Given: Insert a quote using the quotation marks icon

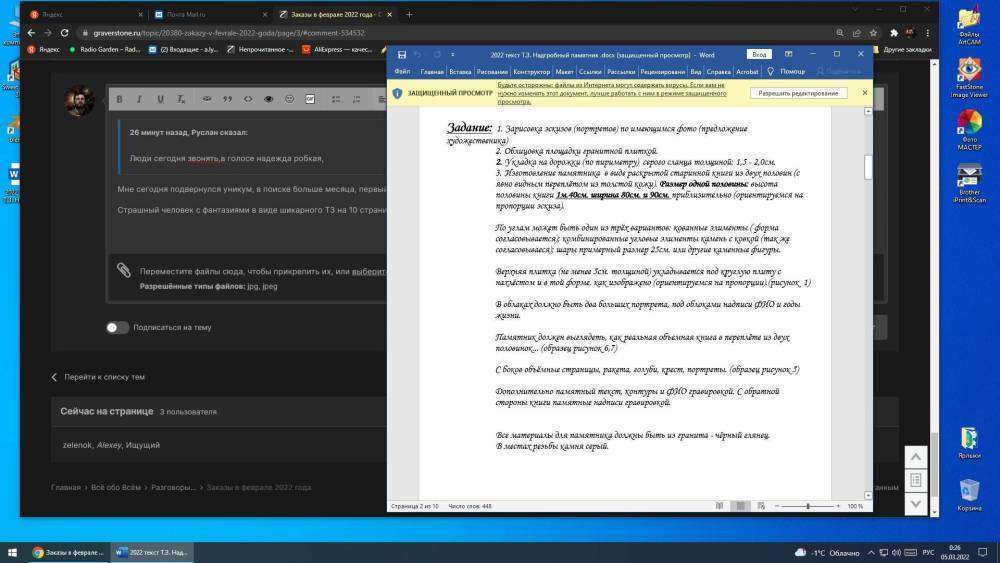Looking at the screenshot, I should pos(227,99).
